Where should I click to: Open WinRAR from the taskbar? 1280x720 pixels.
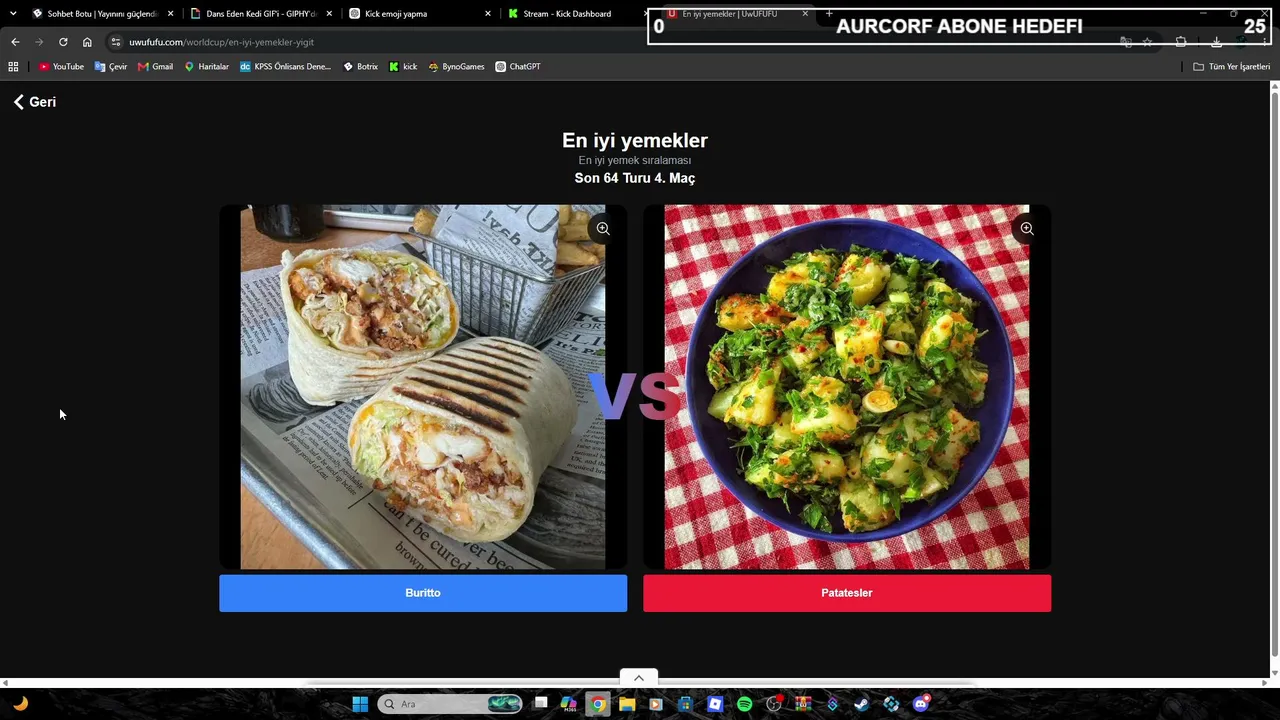click(x=803, y=704)
